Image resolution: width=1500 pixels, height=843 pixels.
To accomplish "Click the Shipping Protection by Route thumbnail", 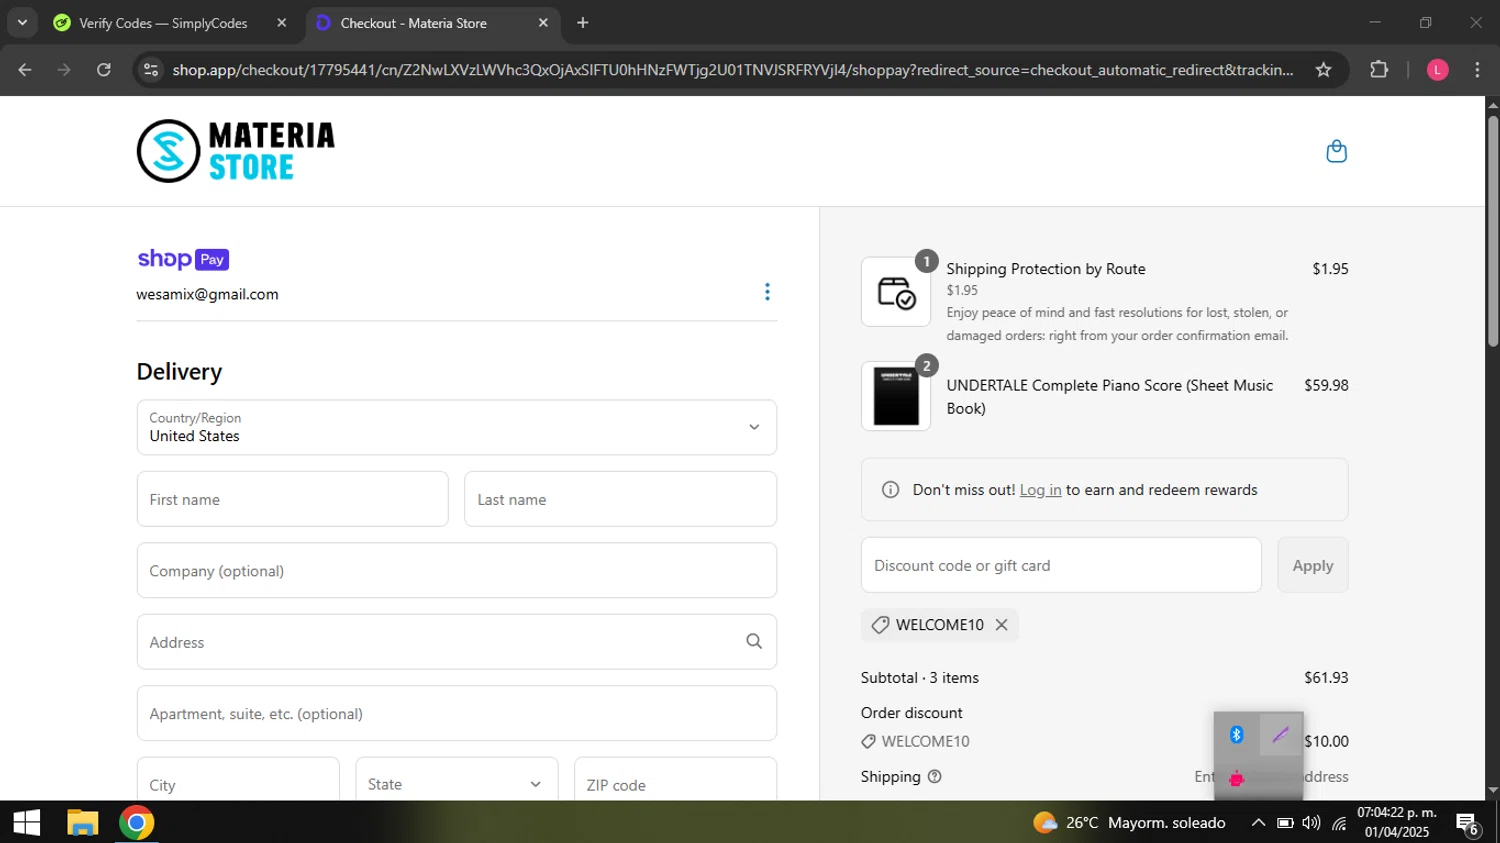I will coord(896,292).
